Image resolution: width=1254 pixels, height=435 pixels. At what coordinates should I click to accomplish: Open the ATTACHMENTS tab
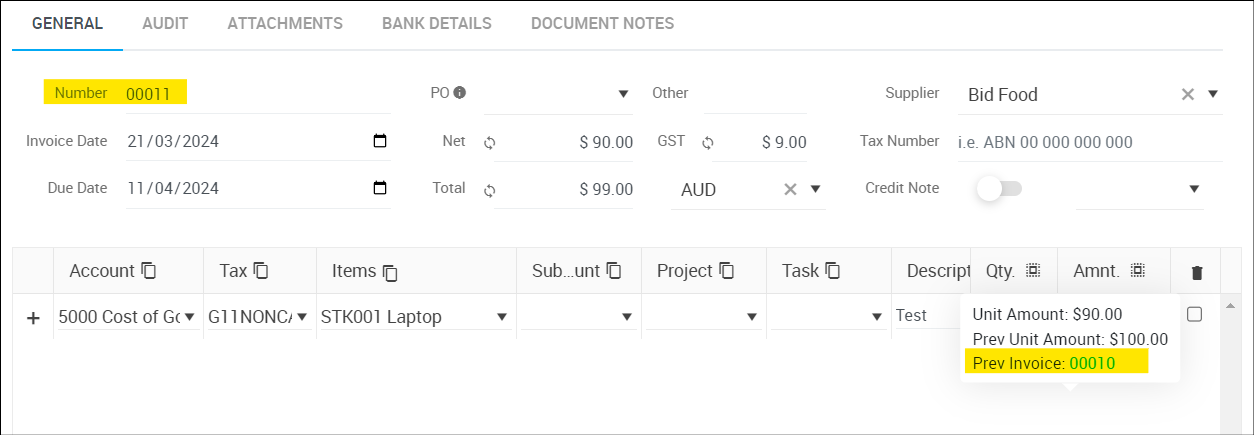[285, 23]
